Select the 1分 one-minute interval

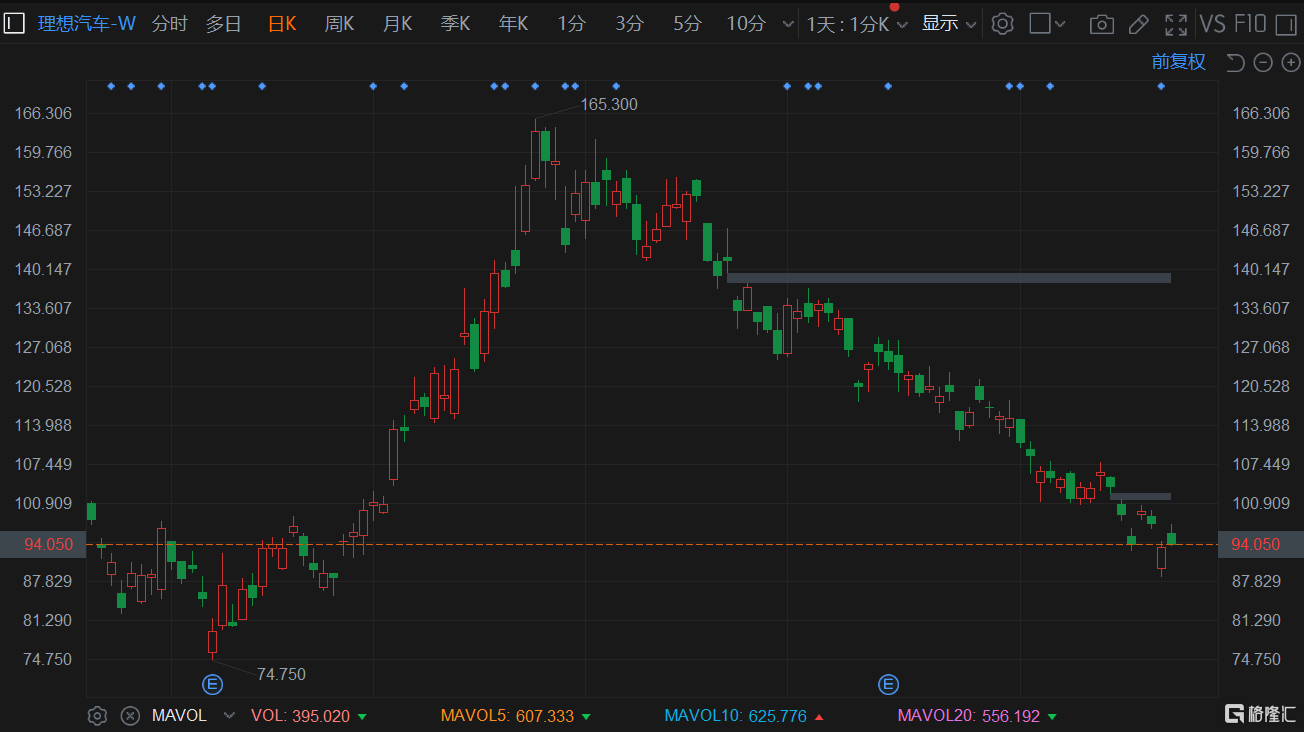click(x=571, y=24)
